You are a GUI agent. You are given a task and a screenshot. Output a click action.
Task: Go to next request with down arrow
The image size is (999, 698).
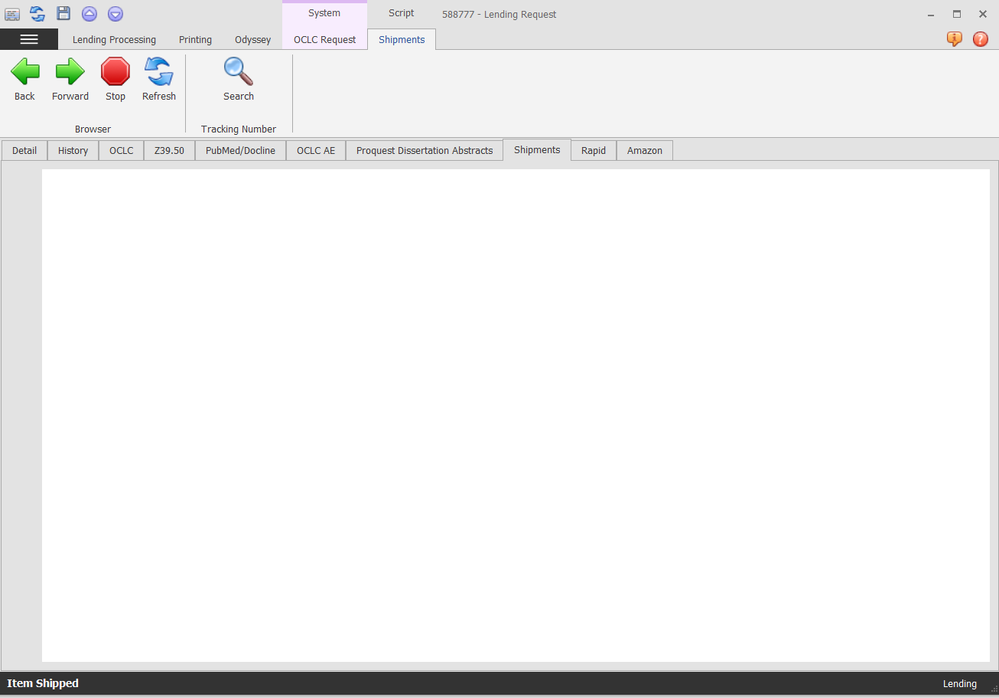coord(115,14)
